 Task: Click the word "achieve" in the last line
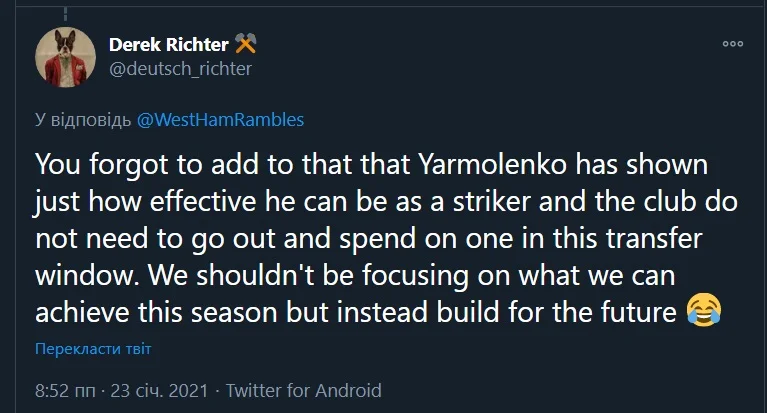click(80, 313)
